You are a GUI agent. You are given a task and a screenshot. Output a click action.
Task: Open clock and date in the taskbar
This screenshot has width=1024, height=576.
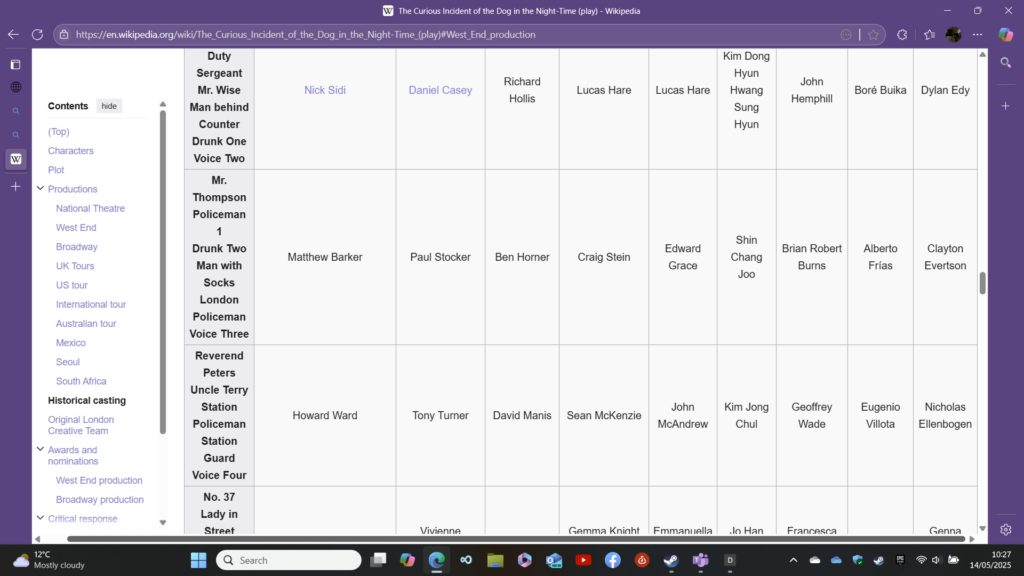pos(992,560)
